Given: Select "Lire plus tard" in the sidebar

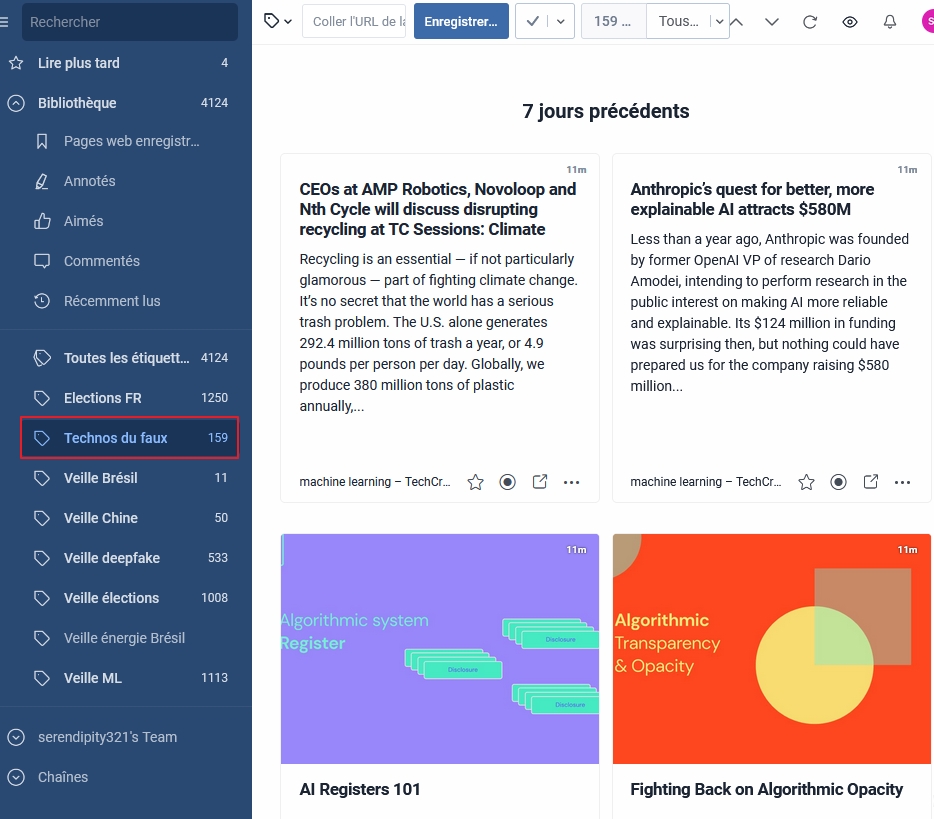Looking at the screenshot, I should (79, 63).
